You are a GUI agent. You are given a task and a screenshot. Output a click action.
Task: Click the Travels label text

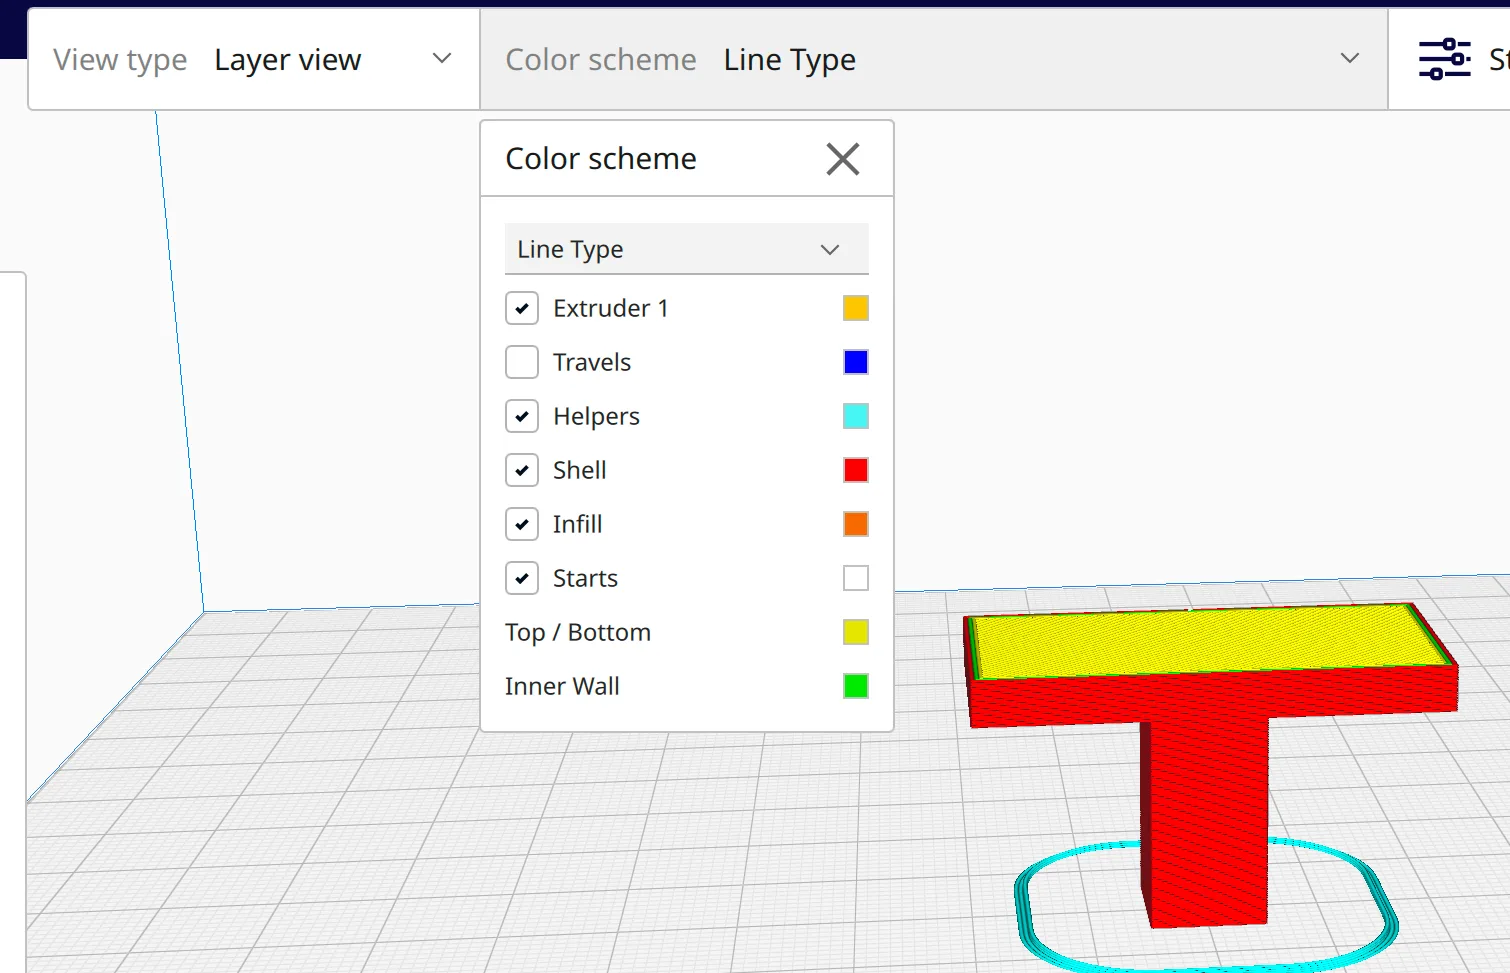click(592, 362)
